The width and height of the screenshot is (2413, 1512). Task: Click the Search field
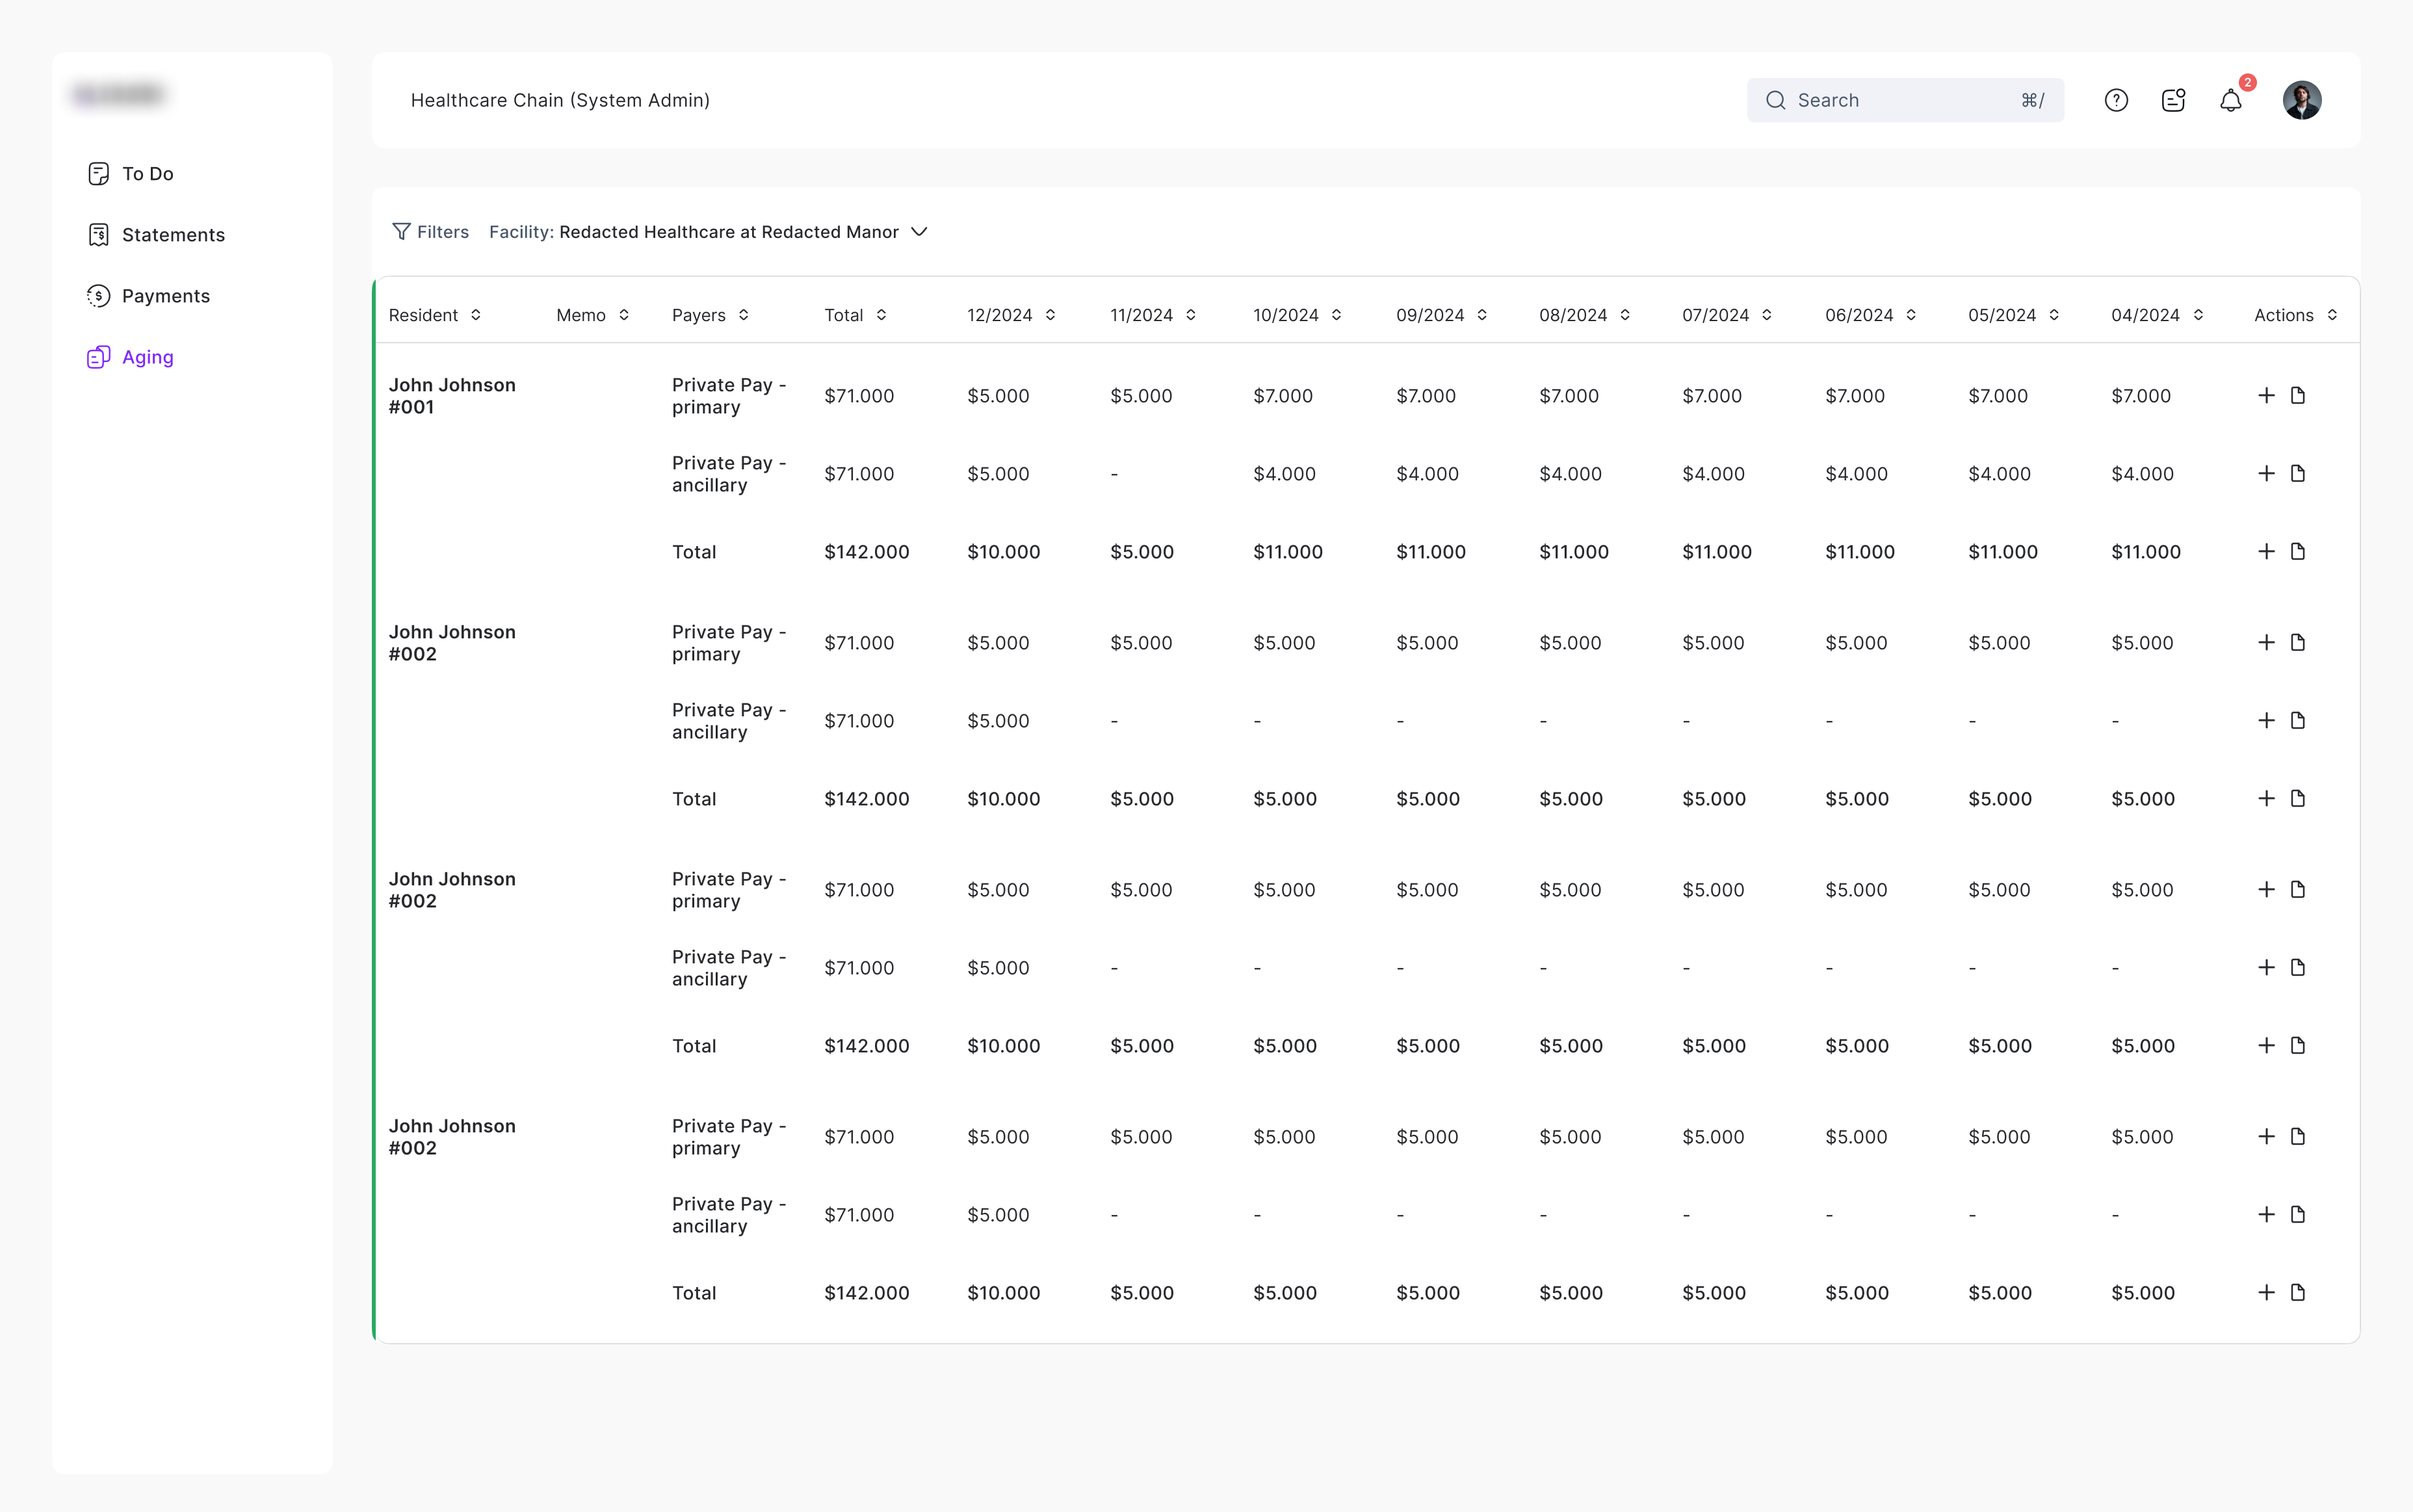(x=1905, y=100)
